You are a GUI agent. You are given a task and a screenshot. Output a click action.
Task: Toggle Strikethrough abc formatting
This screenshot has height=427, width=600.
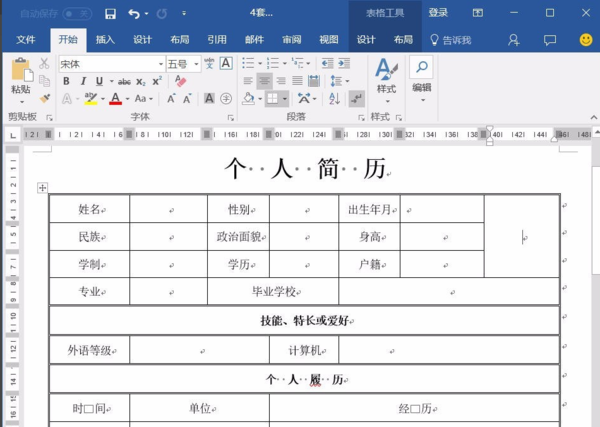tap(124, 81)
